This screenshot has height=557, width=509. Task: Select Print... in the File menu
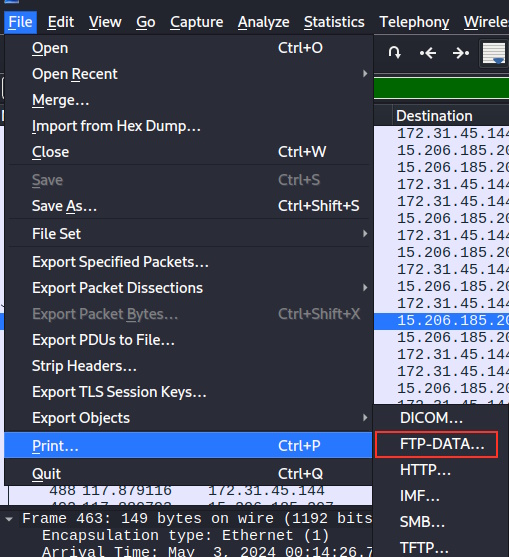pos(188,445)
